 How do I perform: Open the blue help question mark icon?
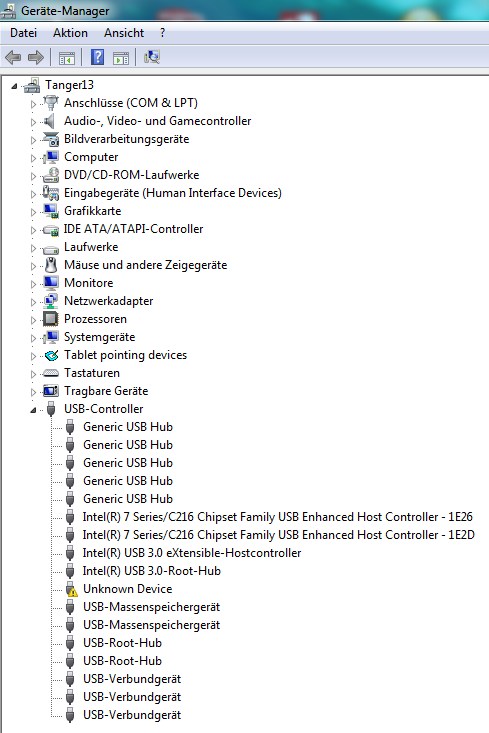(97, 57)
